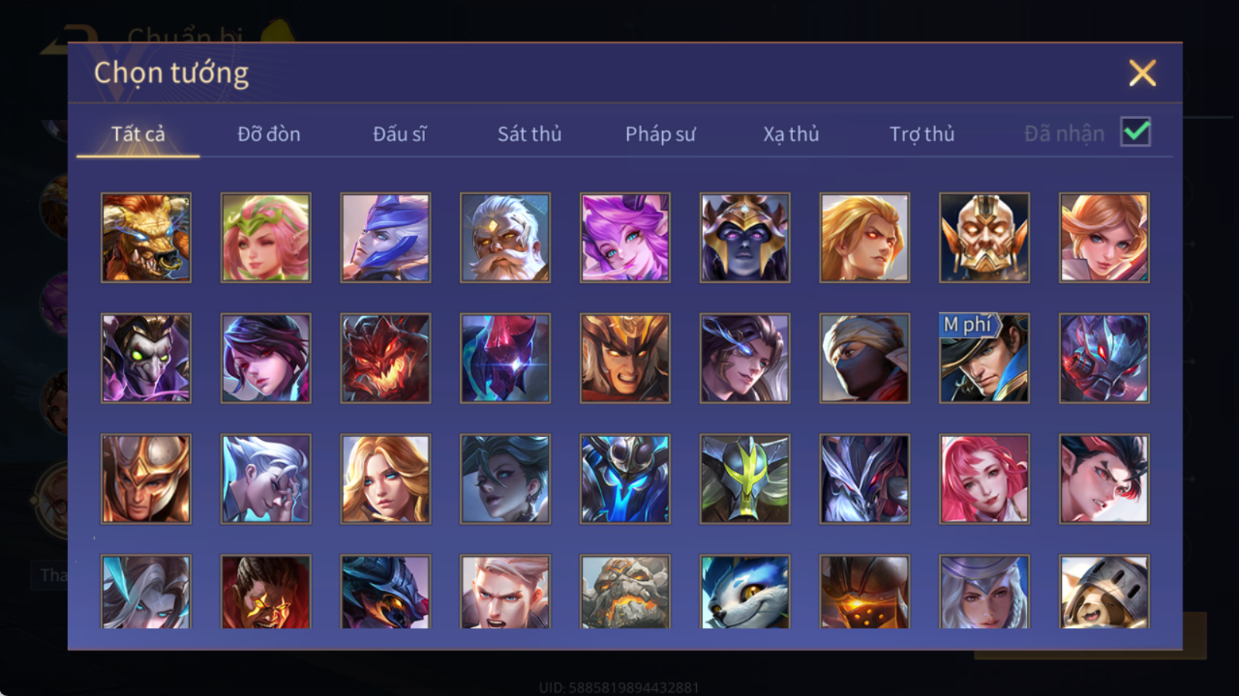The image size is (1239, 696).
Task: Select the orange lion beast hero portrait
Action: point(146,238)
